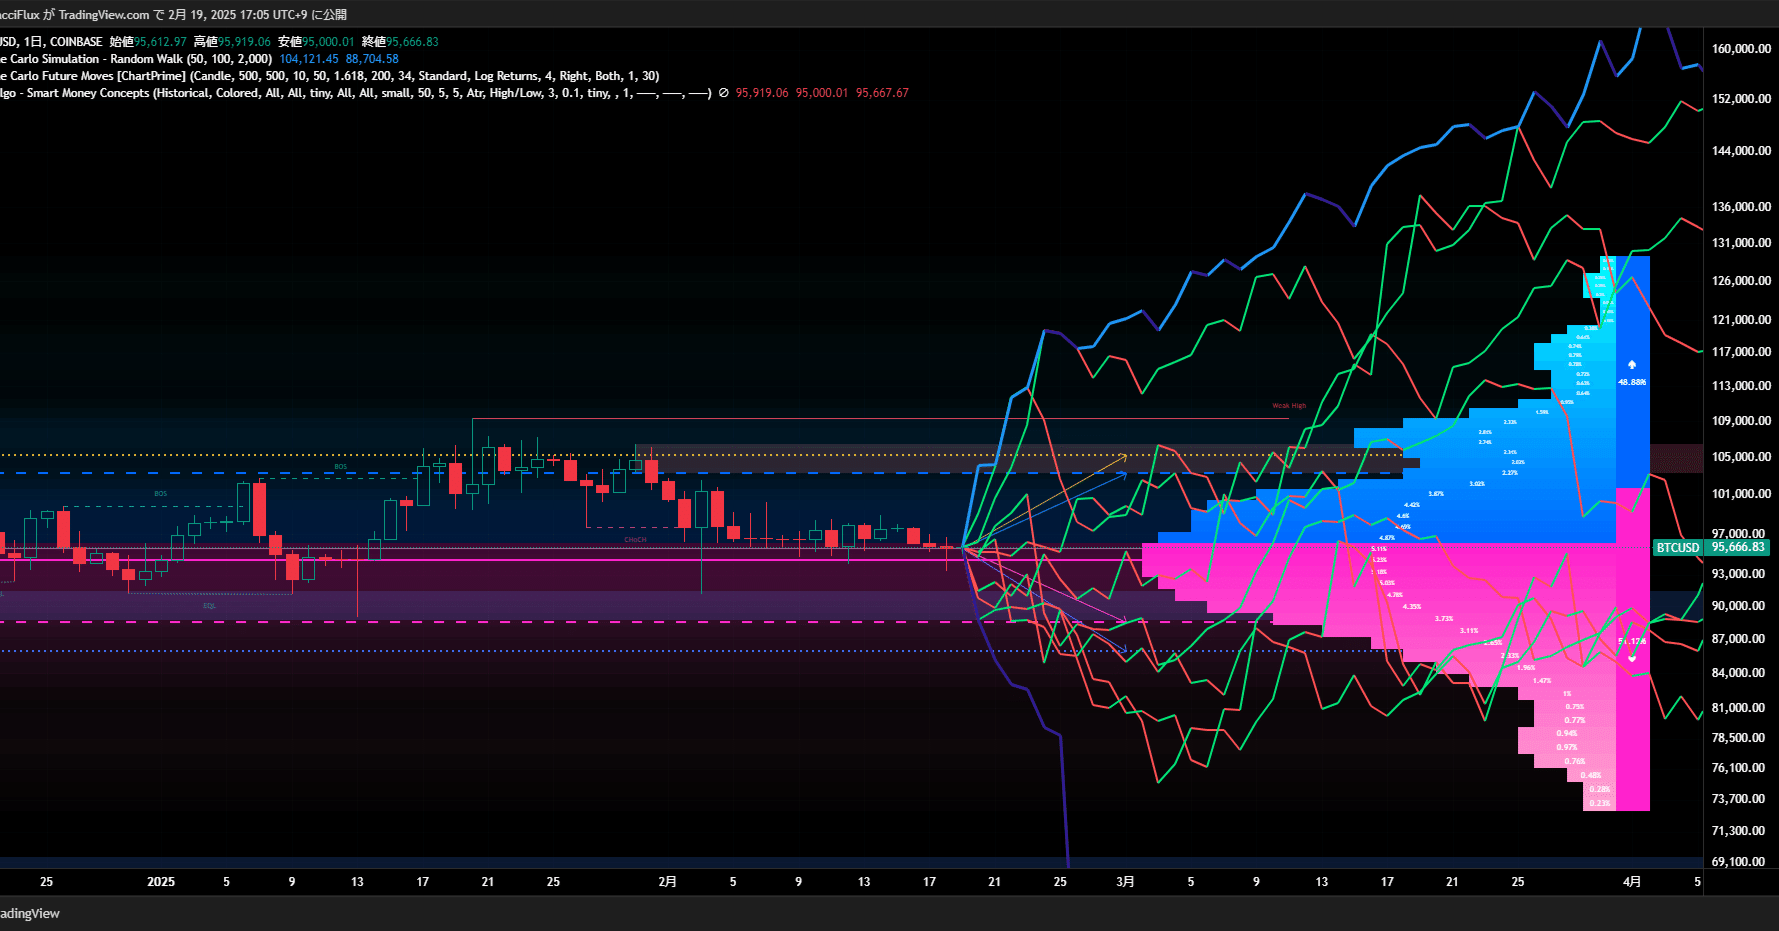Click the 136,000.00 price axis label
The width and height of the screenshot is (1779, 931).
pyautogui.click(x=1741, y=207)
